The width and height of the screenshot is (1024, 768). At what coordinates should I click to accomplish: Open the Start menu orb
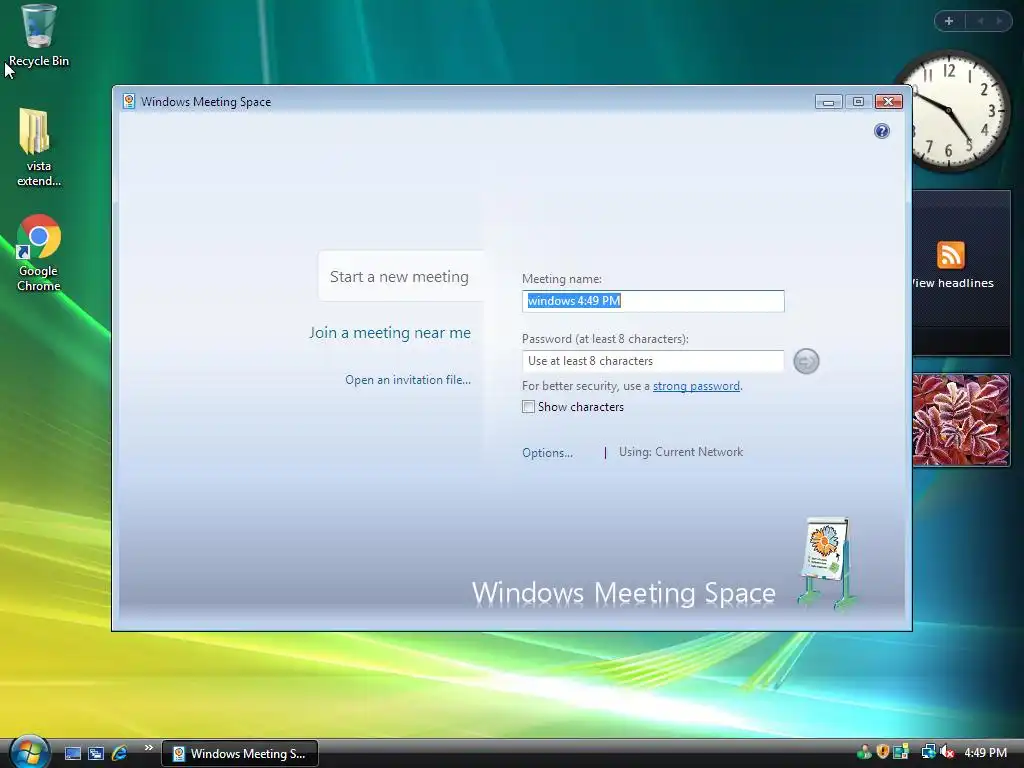point(29,752)
